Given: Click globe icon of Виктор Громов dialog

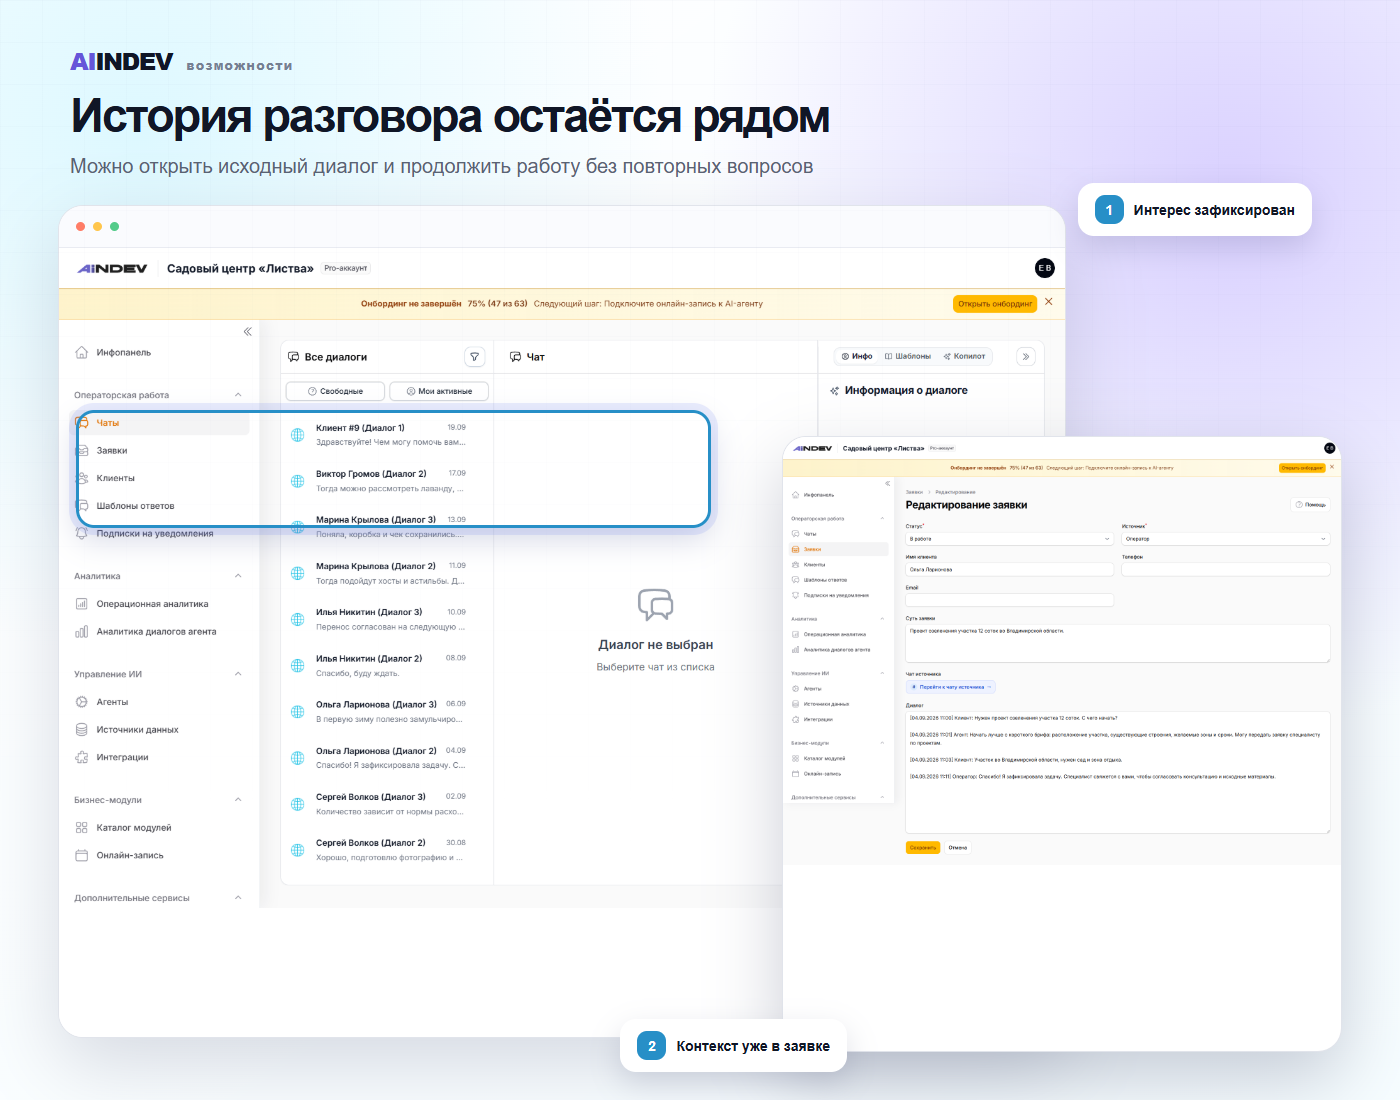Looking at the screenshot, I should tap(297, 481).
